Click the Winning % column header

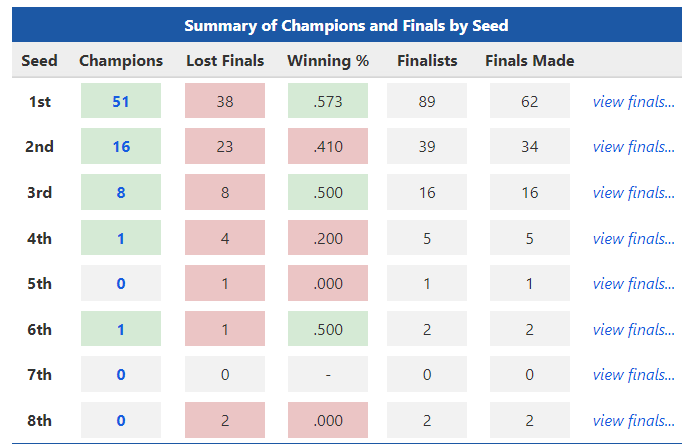pos(328,61)
